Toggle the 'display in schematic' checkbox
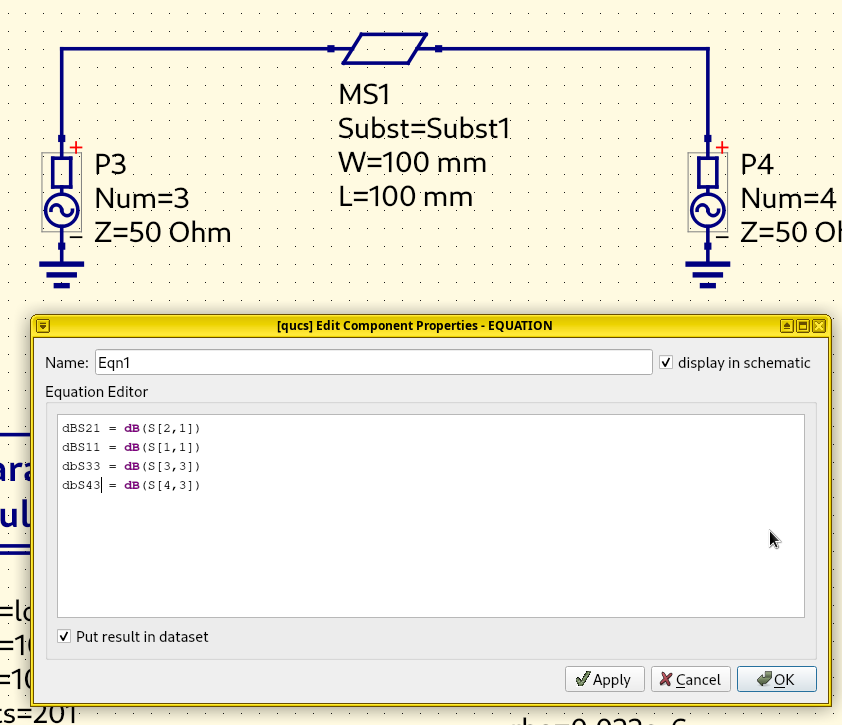Image resolution: width=842 pixels, height=725 pixels. tap(667, 362)
